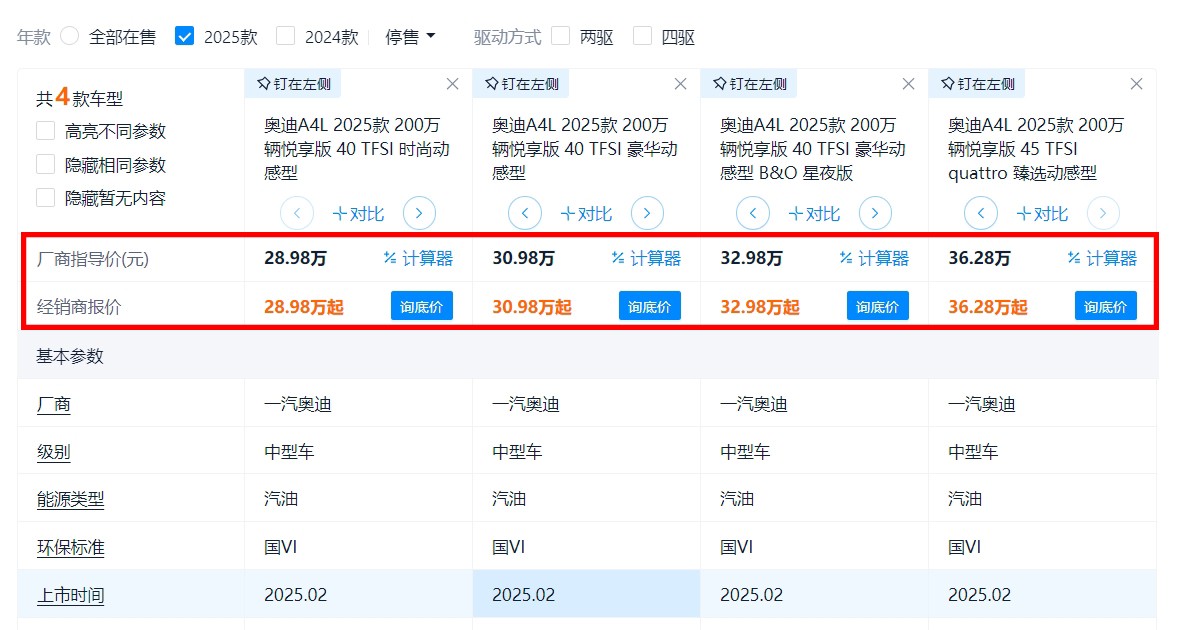1177x630 pixels.
Task: Check the 2024款 checkbox
Action: [285, 36]
